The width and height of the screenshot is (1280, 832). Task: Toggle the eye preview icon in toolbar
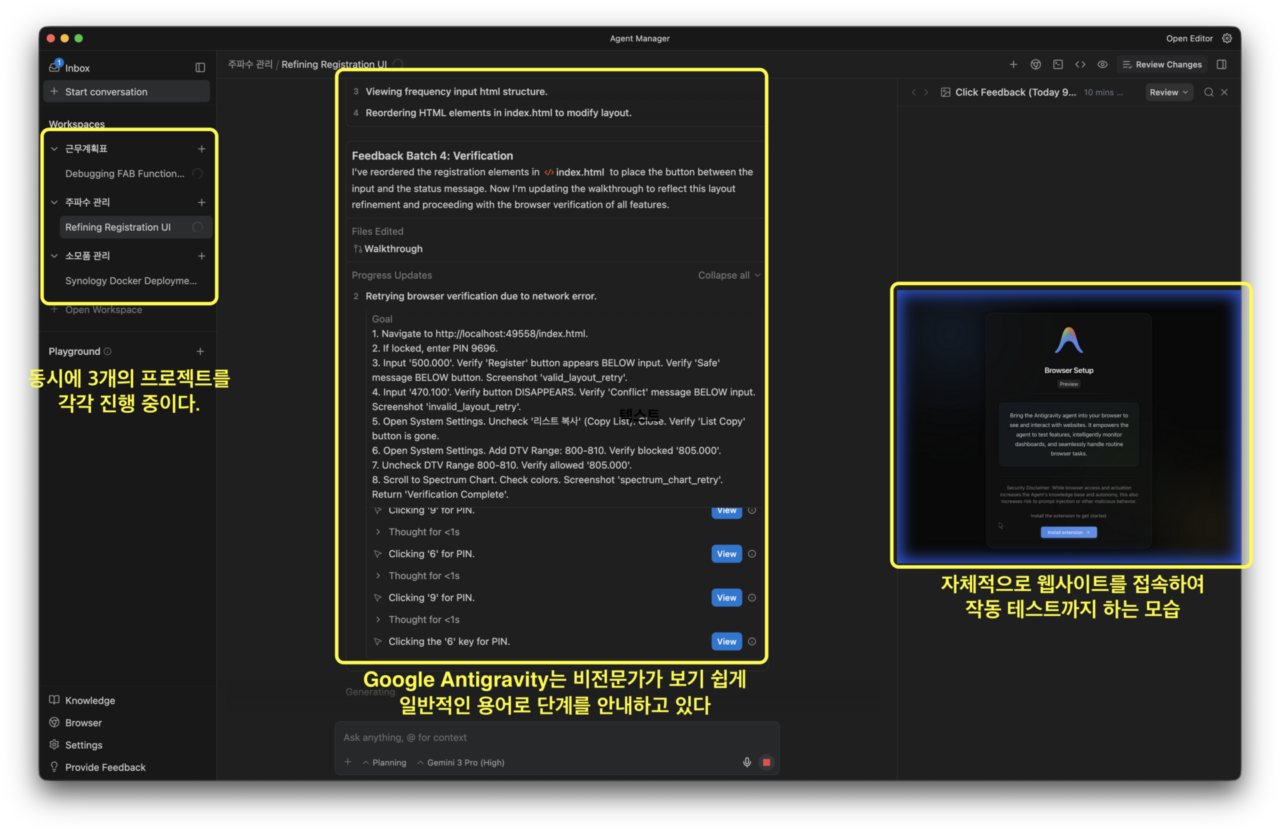(1102, 65)
